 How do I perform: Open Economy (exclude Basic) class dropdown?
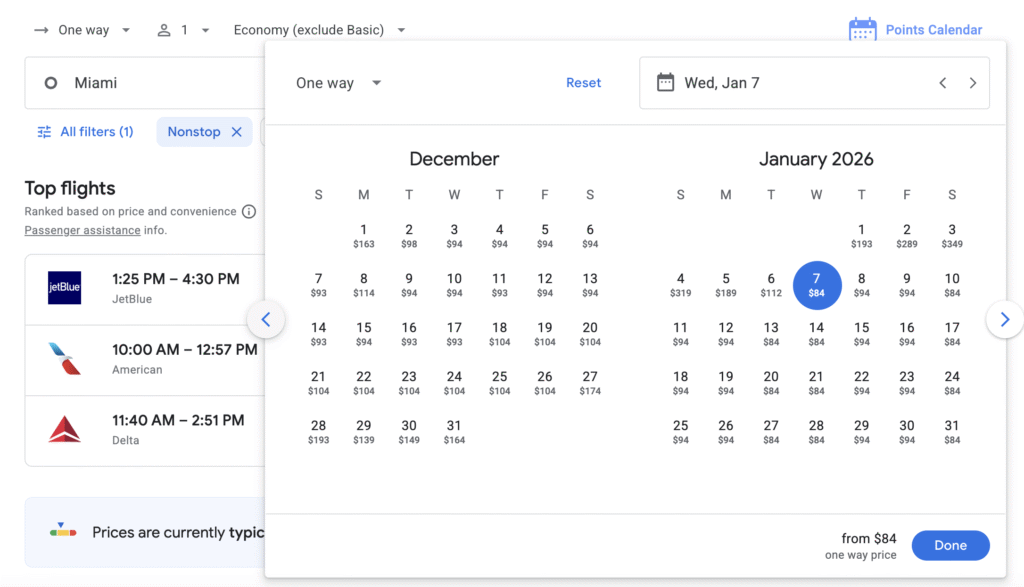click(319, 30)
